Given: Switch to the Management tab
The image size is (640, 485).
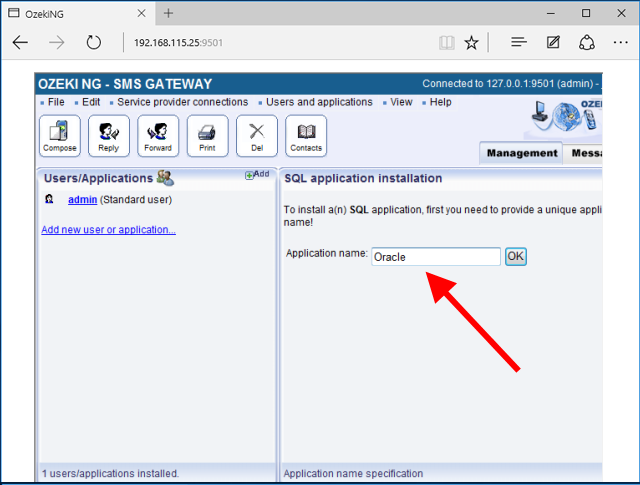Looking at the screenshot, I should (x=521, y=153).
